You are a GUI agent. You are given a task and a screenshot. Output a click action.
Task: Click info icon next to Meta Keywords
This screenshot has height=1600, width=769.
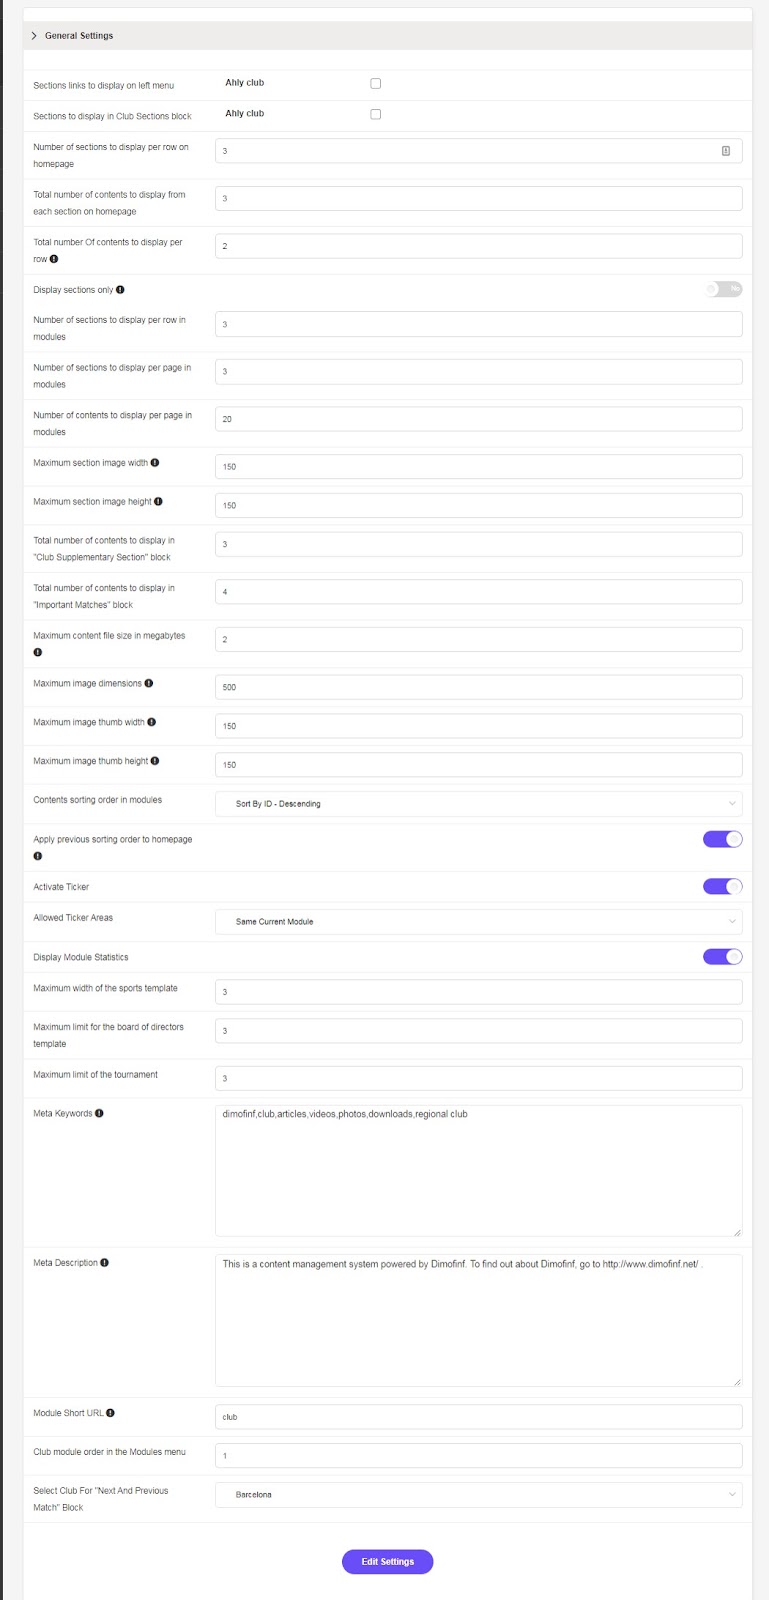click(x=99, y=1113)
